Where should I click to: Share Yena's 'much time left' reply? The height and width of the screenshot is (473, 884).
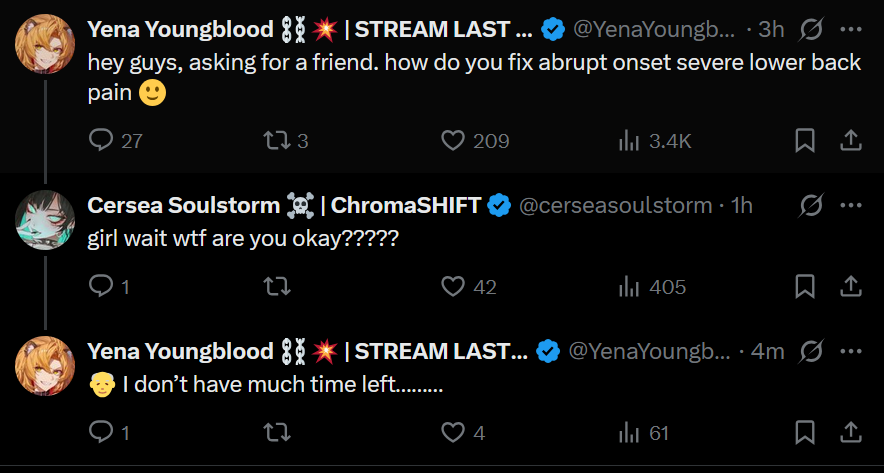tap(850, 432)
